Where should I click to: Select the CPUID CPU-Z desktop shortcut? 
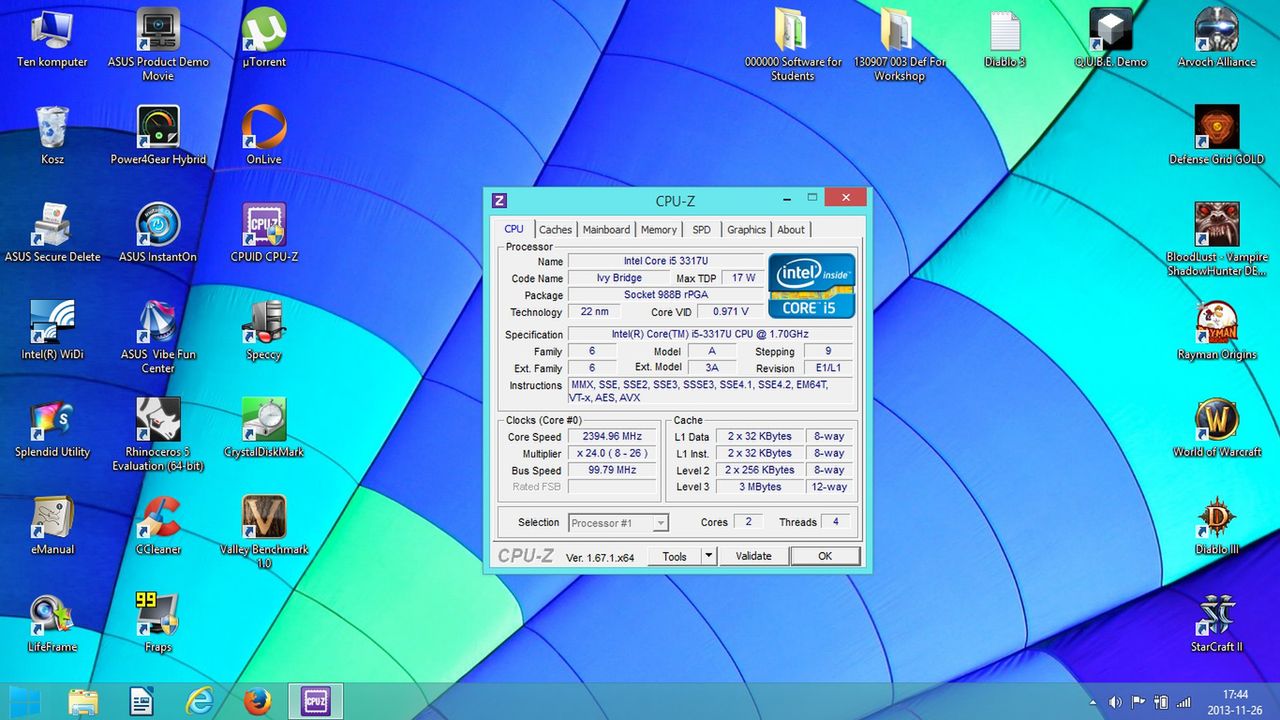(x=264, y=232)
